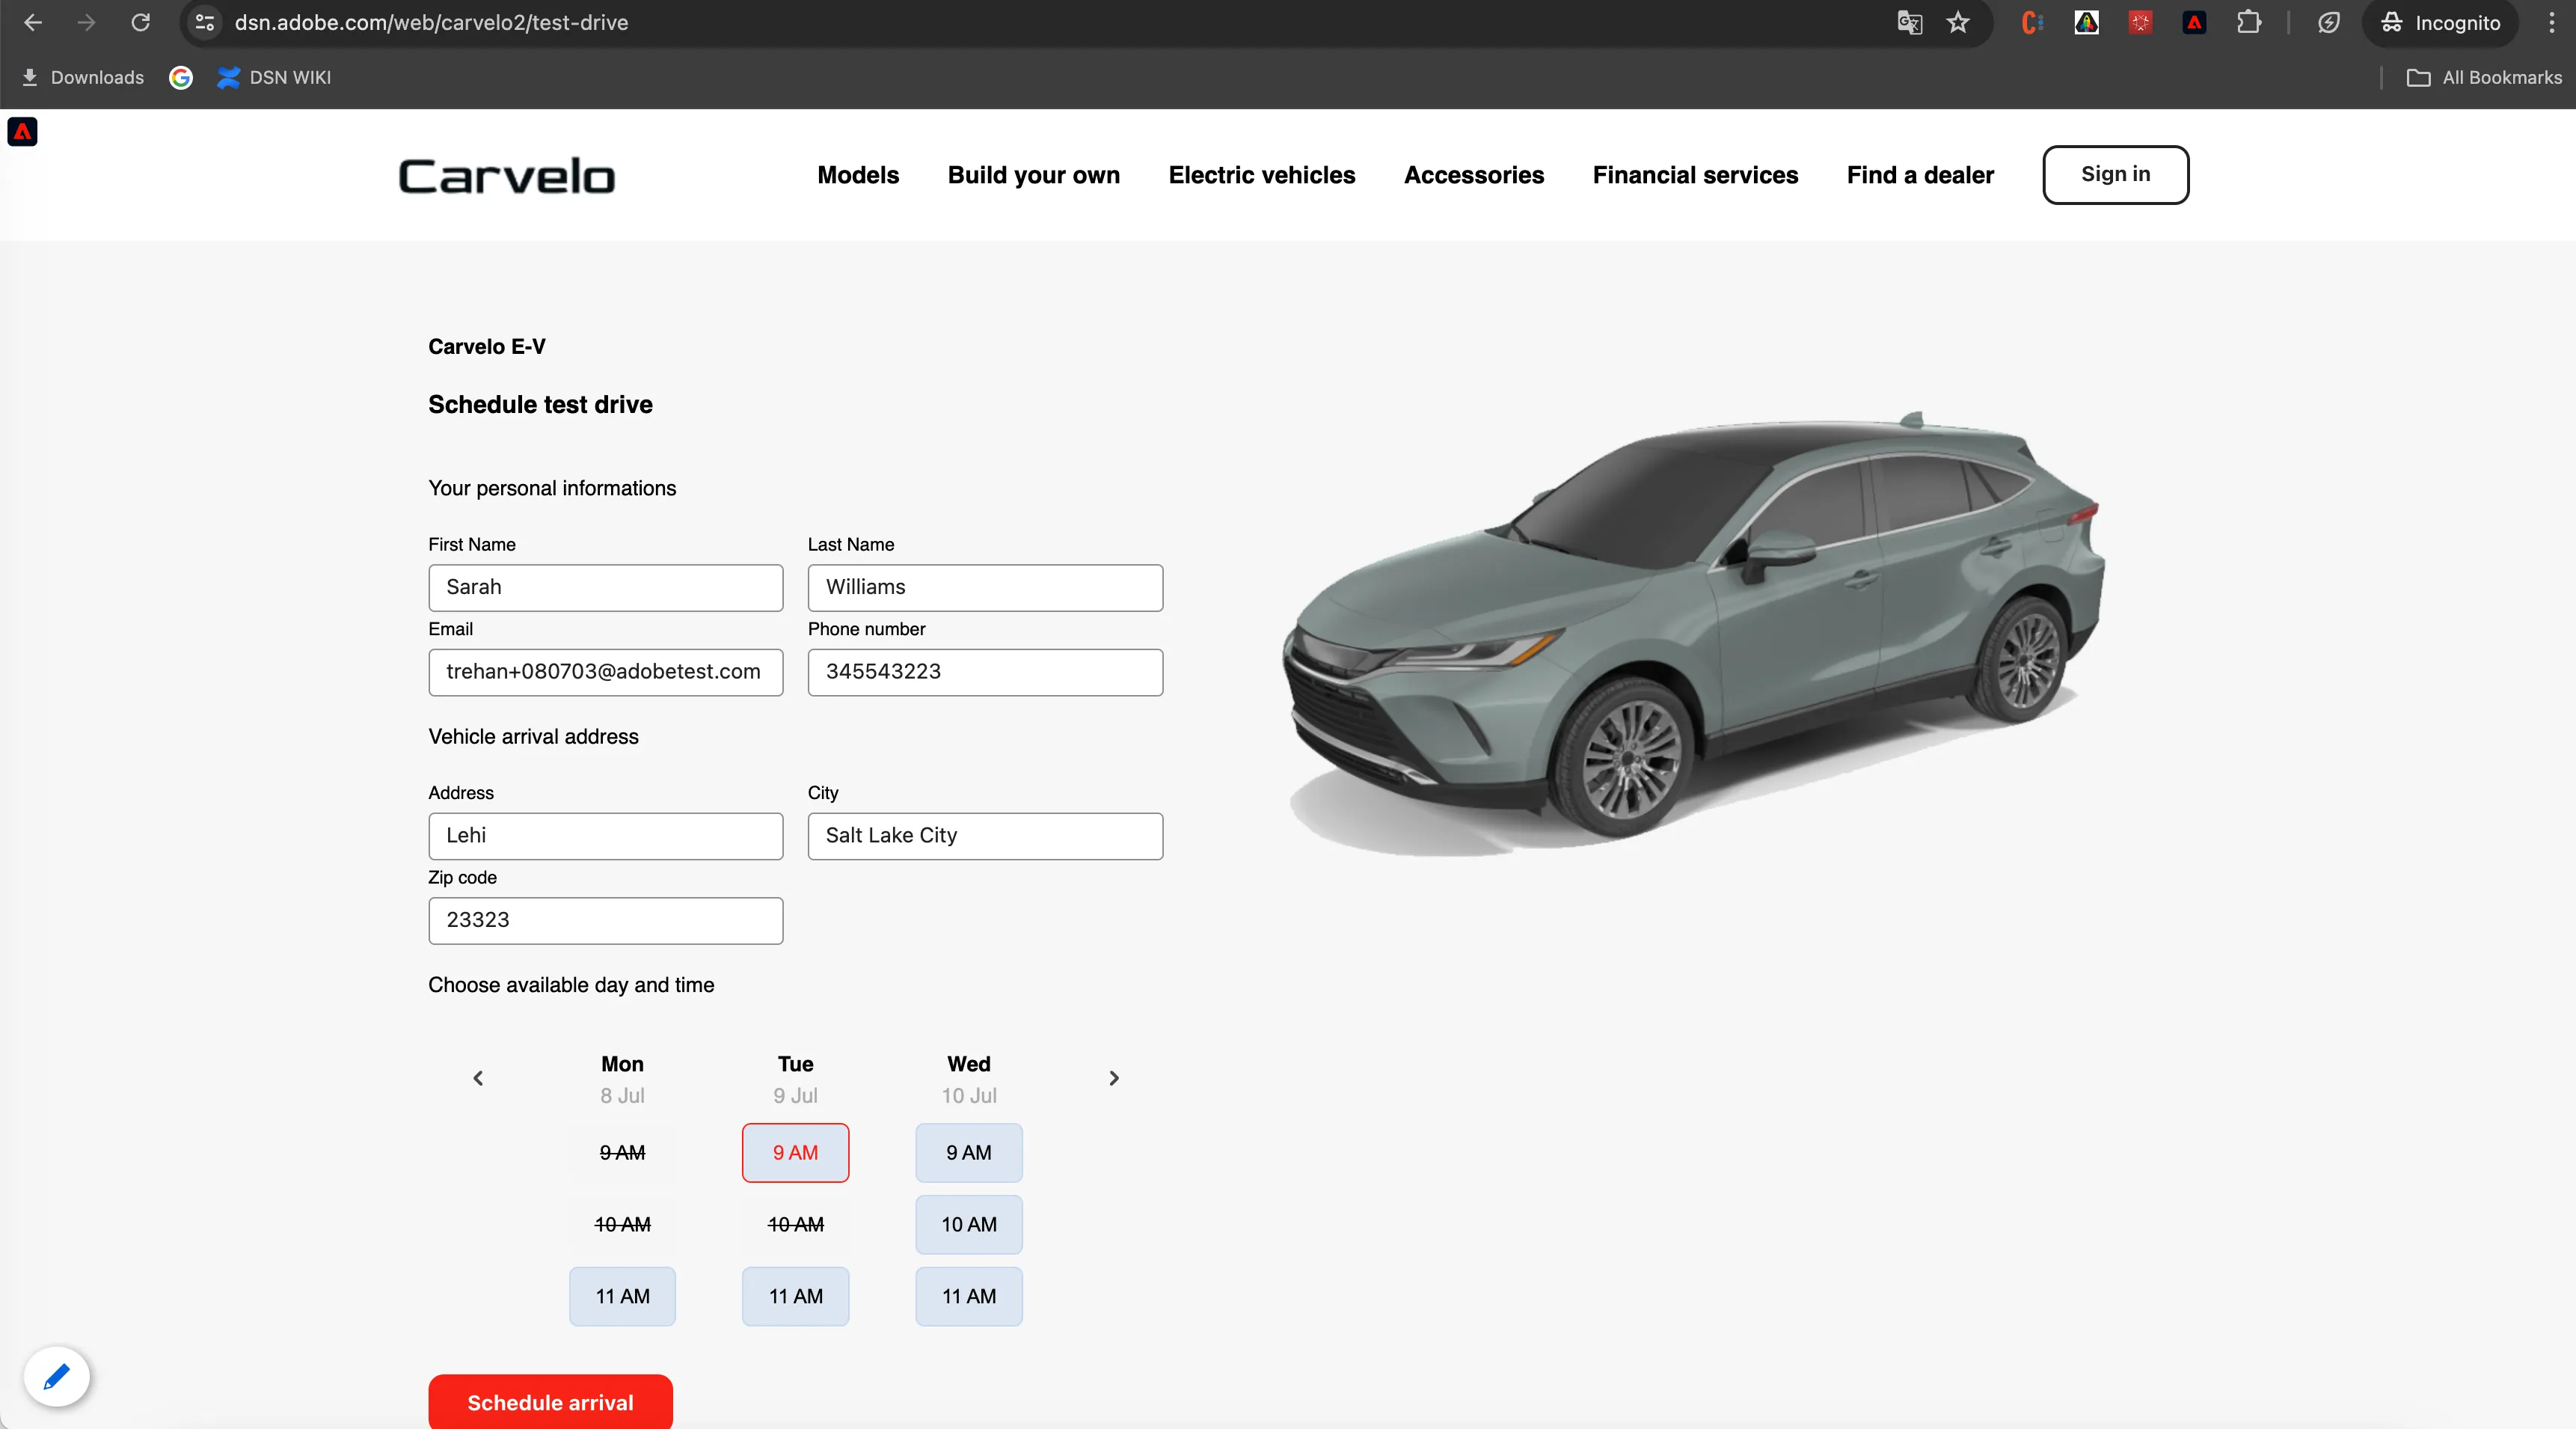Click the Adobe red logo badge on page
2576x1429 pixels.
click(x=23, y=132)
